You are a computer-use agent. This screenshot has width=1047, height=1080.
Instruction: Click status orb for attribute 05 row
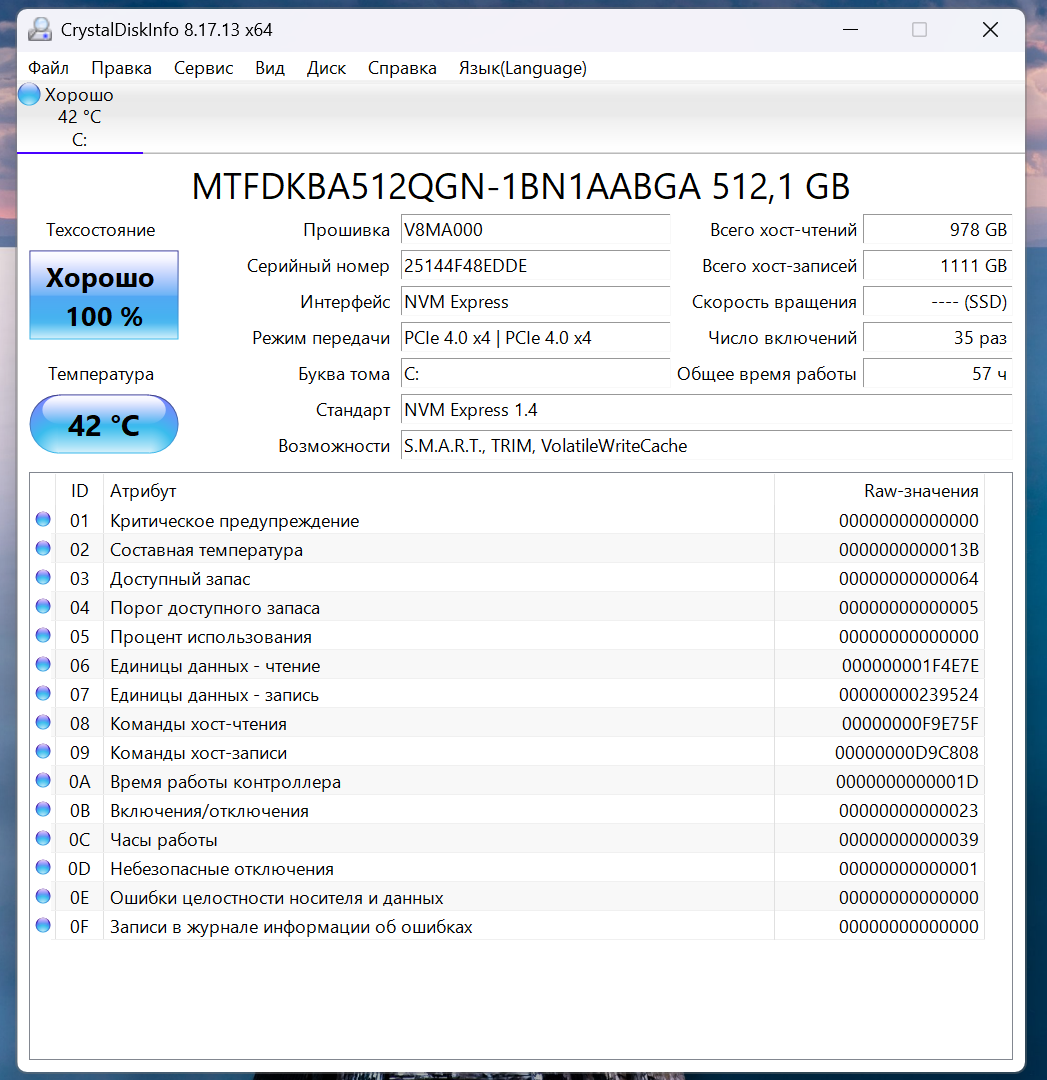coord(43,635)
